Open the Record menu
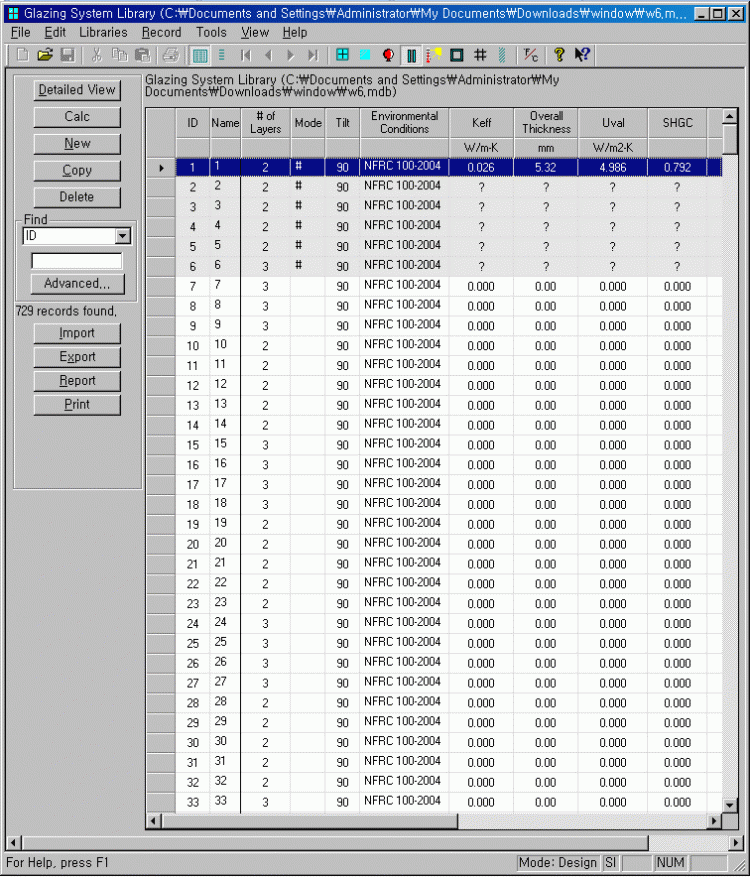This screenshot has height=877, width=750. click(161, 32)
